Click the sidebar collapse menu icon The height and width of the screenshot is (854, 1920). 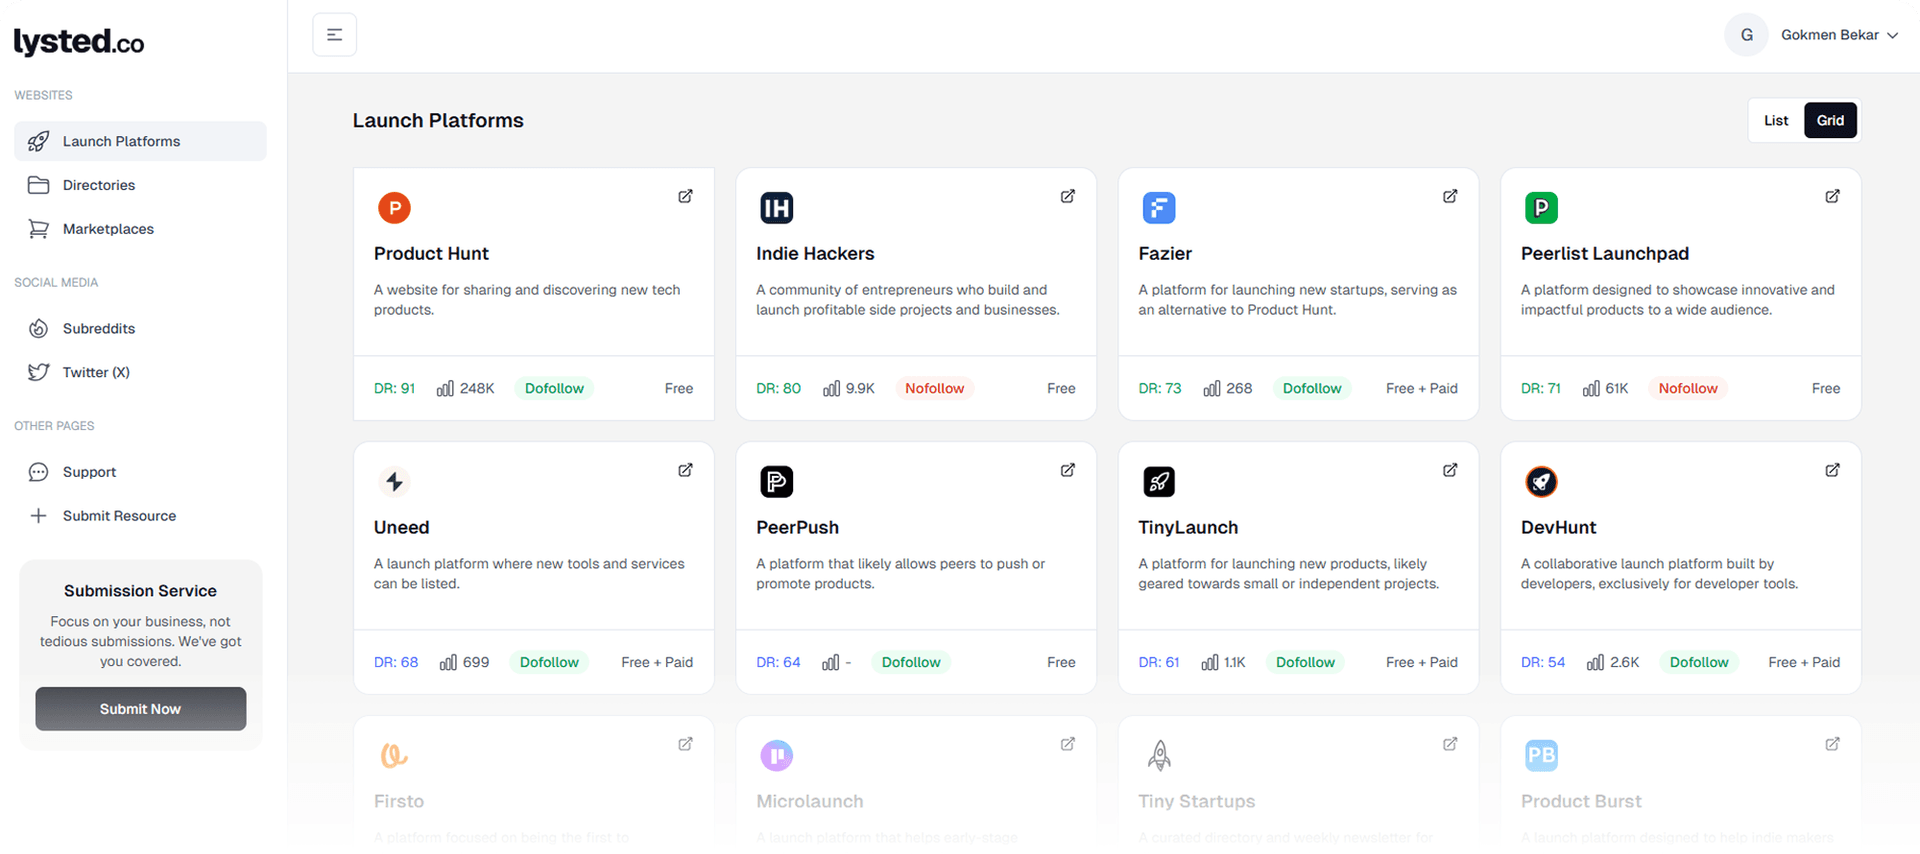point(334,35)
